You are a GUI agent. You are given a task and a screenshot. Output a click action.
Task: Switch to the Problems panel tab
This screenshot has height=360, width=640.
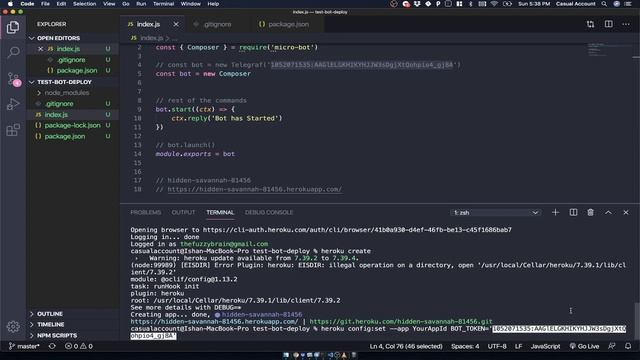(145, 212)
